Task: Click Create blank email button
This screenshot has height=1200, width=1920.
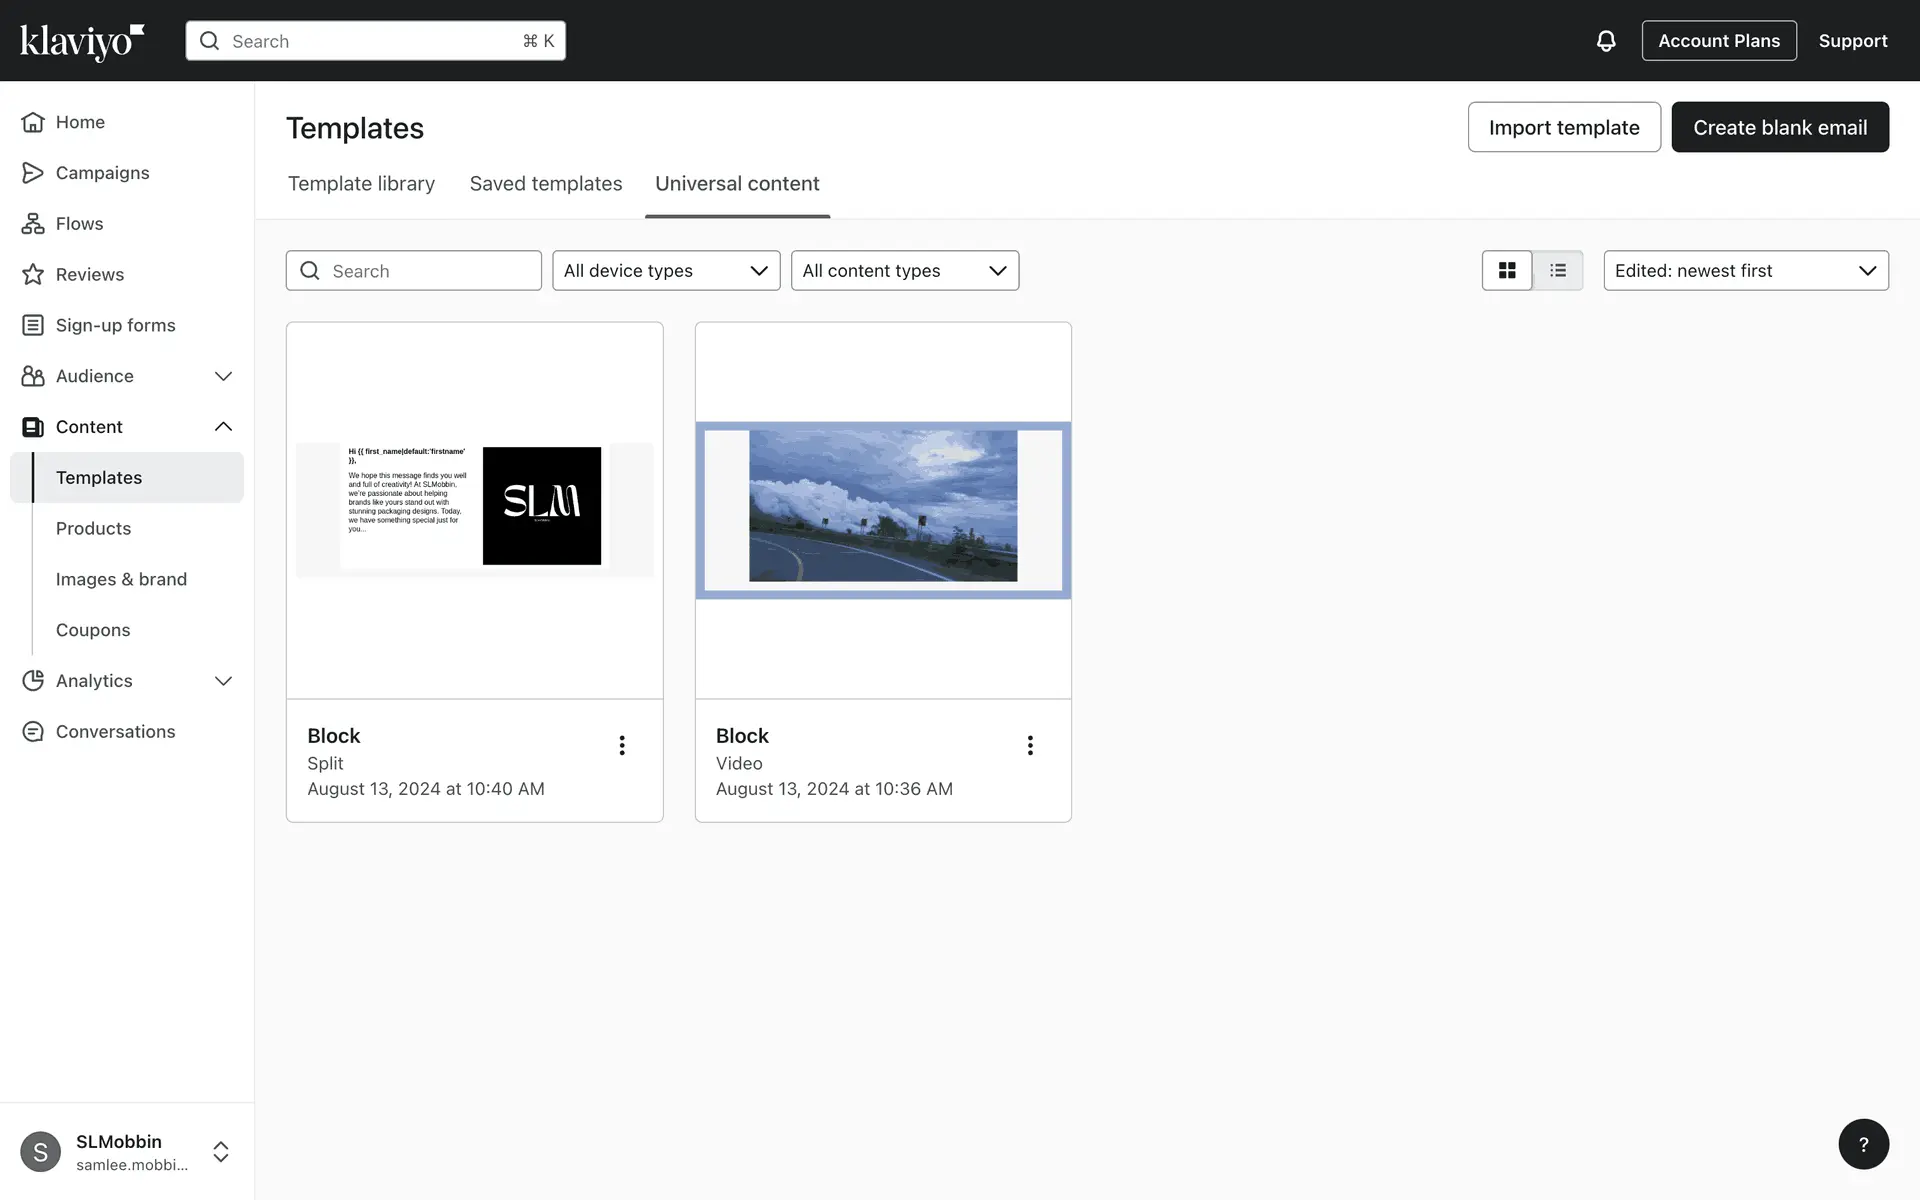Action: click(x=1779, y=127)
